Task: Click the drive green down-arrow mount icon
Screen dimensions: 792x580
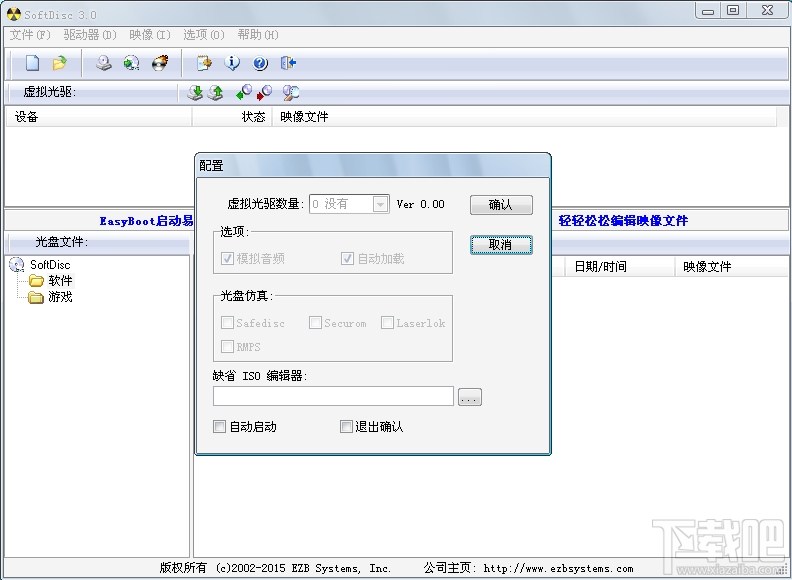Action: point(195,92)
